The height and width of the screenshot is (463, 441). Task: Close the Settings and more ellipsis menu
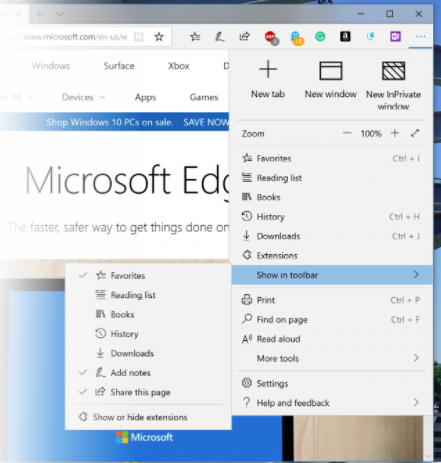pyautogui.click(x=420, y=36)
